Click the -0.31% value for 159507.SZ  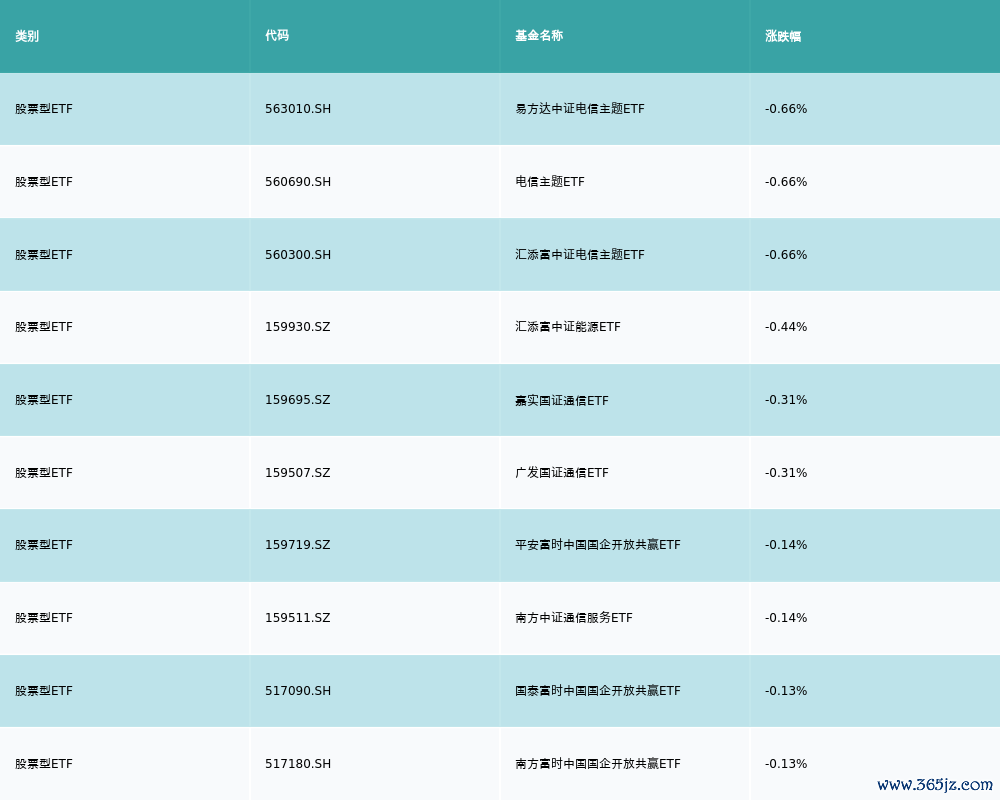pyautogui.click(x=786, y=473)
